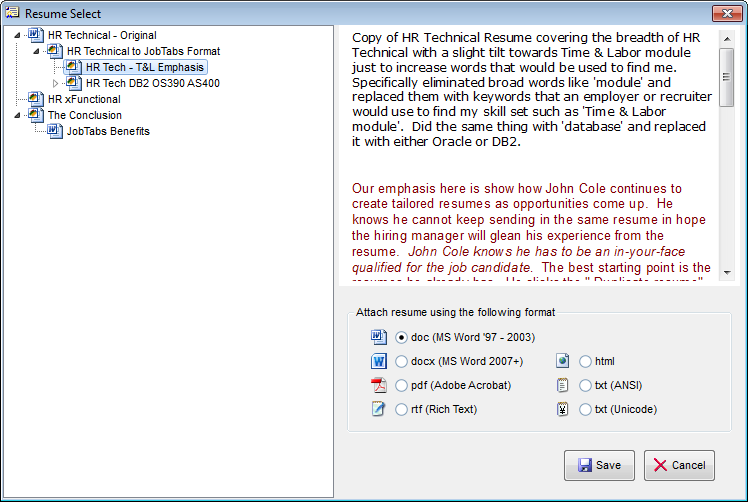This screenshot has height=502, width=748.
Task: Close the Resume Select window
Action: (x=727, y=13)
